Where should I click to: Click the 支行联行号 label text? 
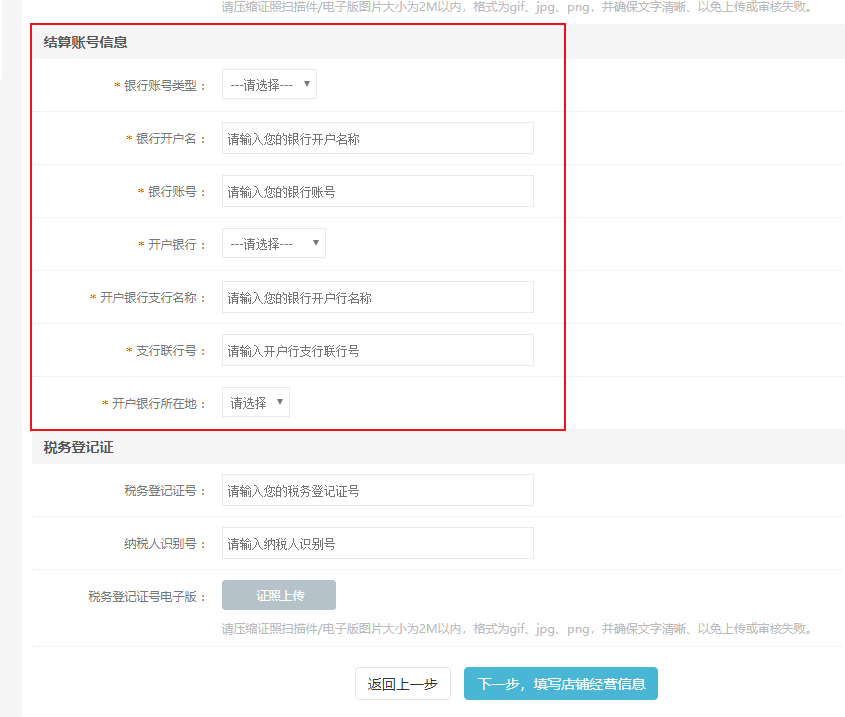coord(171,351)
